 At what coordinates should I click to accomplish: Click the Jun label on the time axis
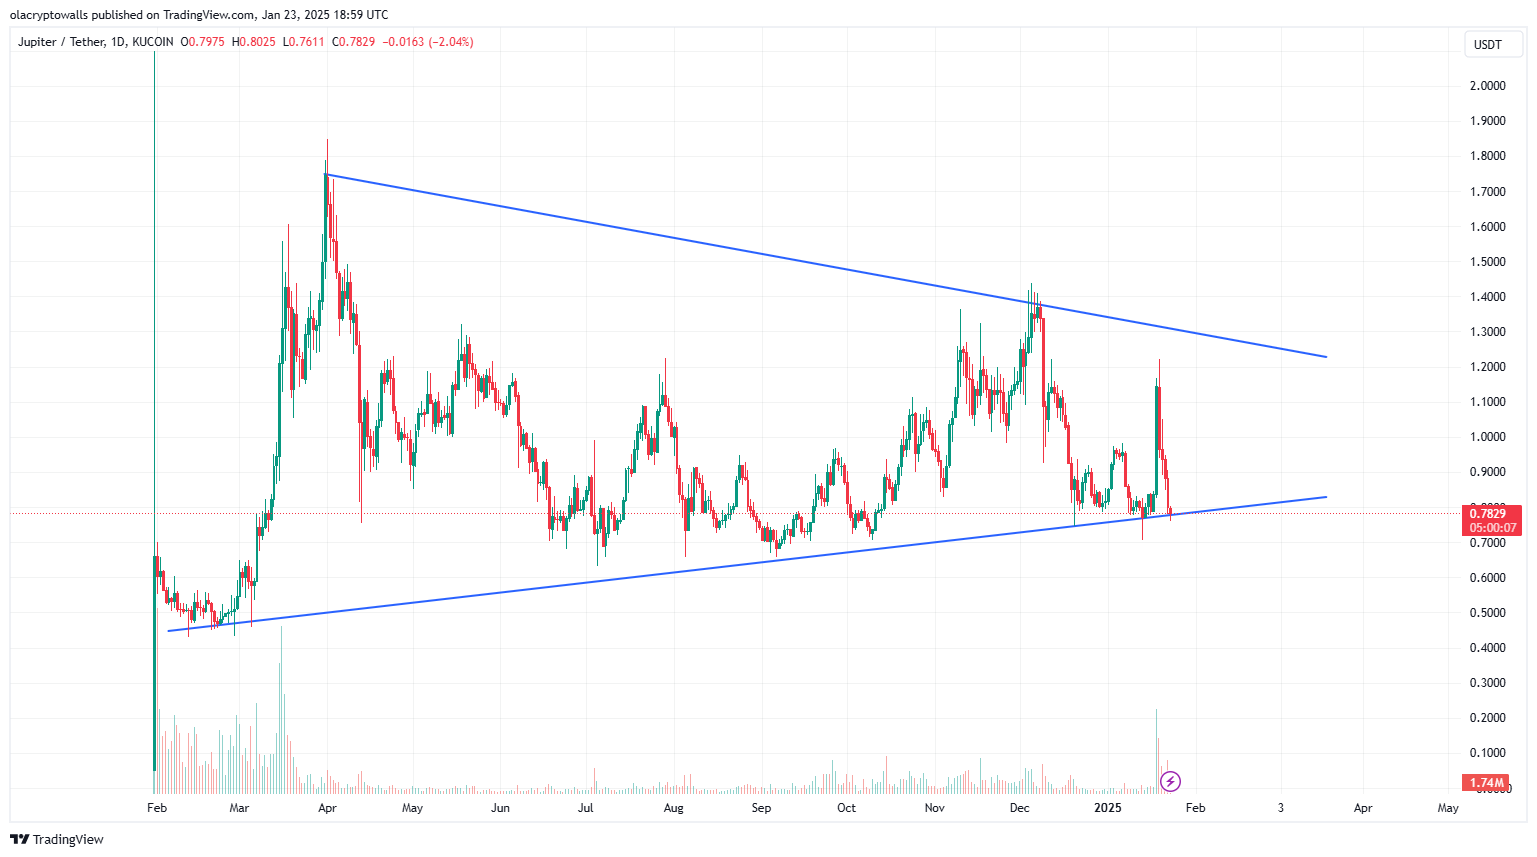click(500, 808)
